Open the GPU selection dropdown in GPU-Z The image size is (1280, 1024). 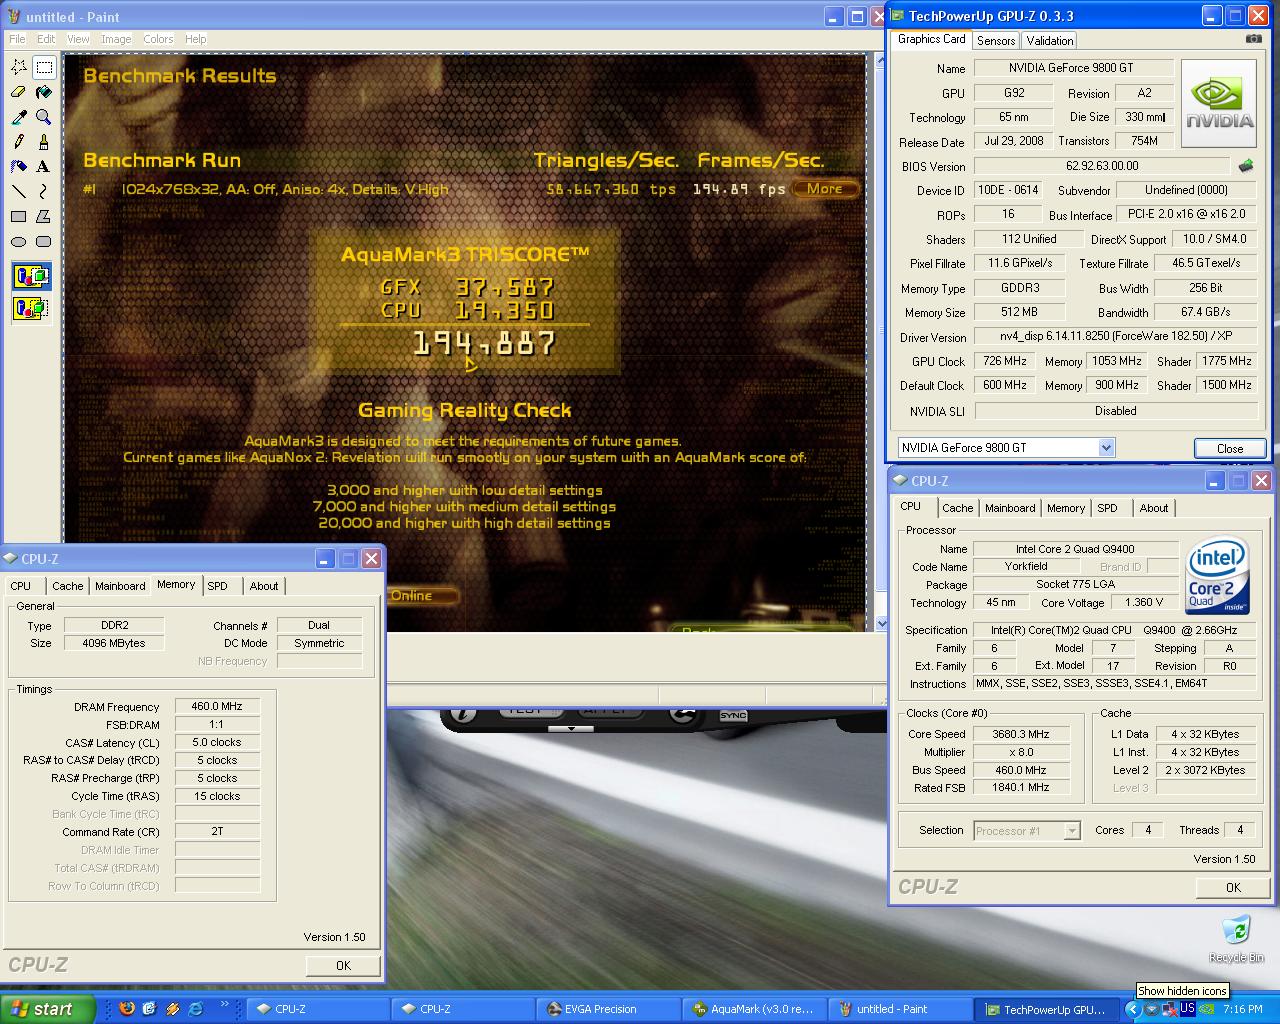(1106, 448)
